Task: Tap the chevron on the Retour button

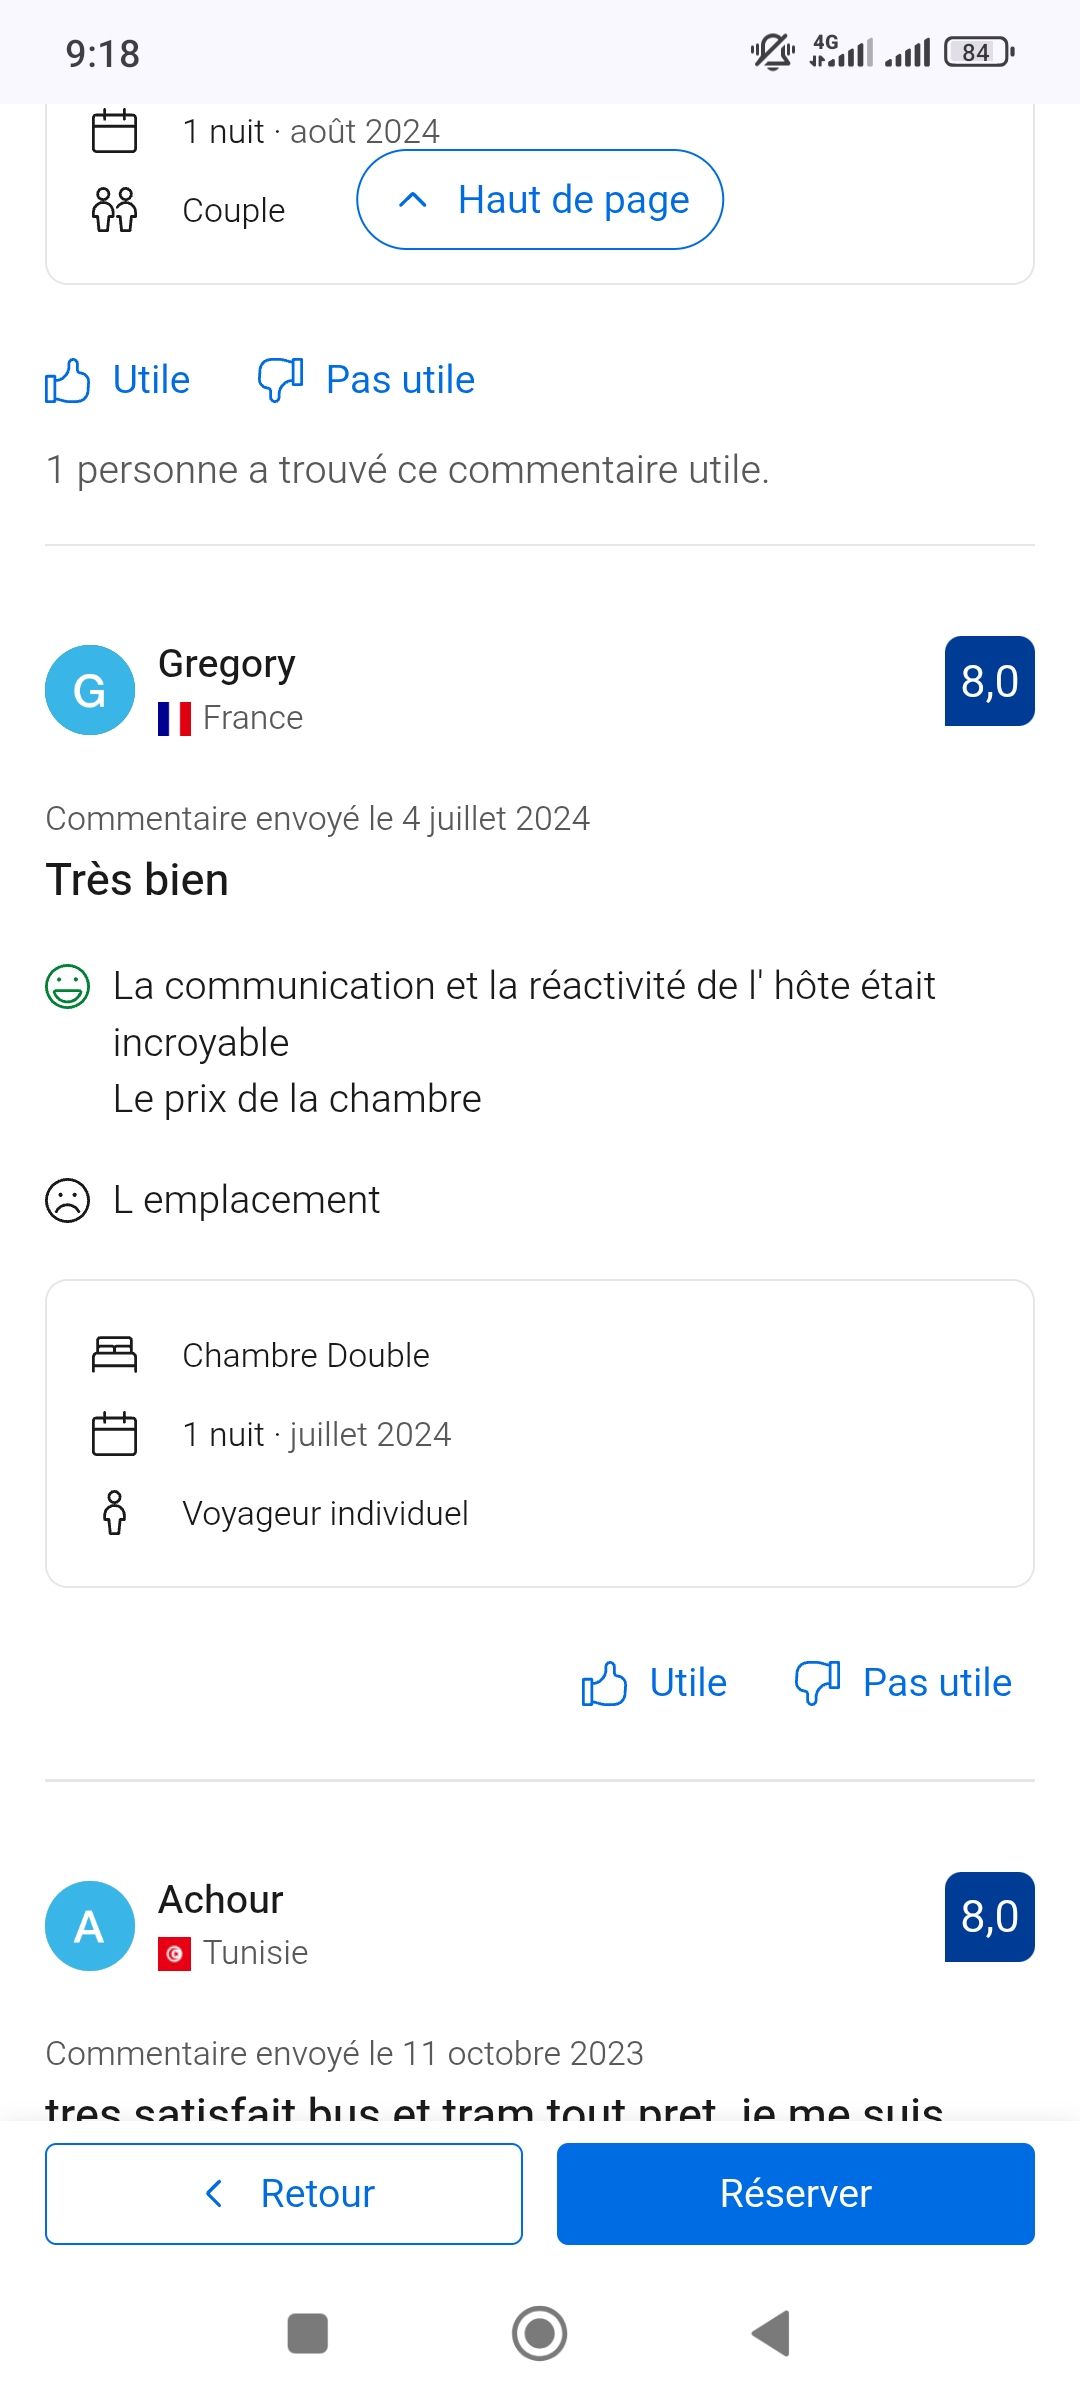Action: (x=214, y=2194)
